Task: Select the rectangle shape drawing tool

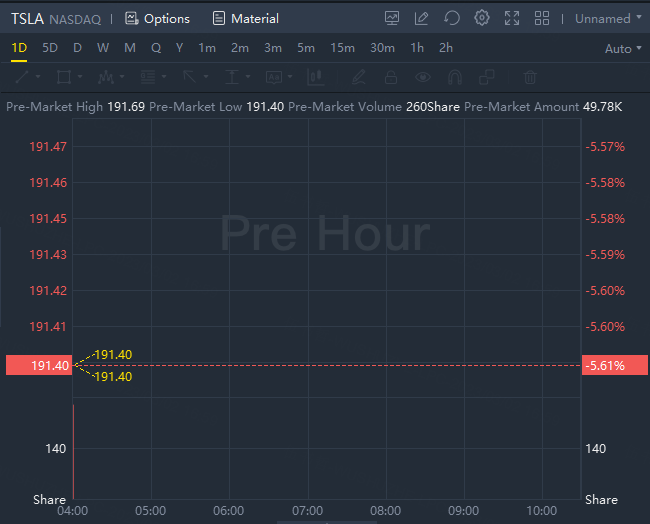Action: (x=63, y=77)
